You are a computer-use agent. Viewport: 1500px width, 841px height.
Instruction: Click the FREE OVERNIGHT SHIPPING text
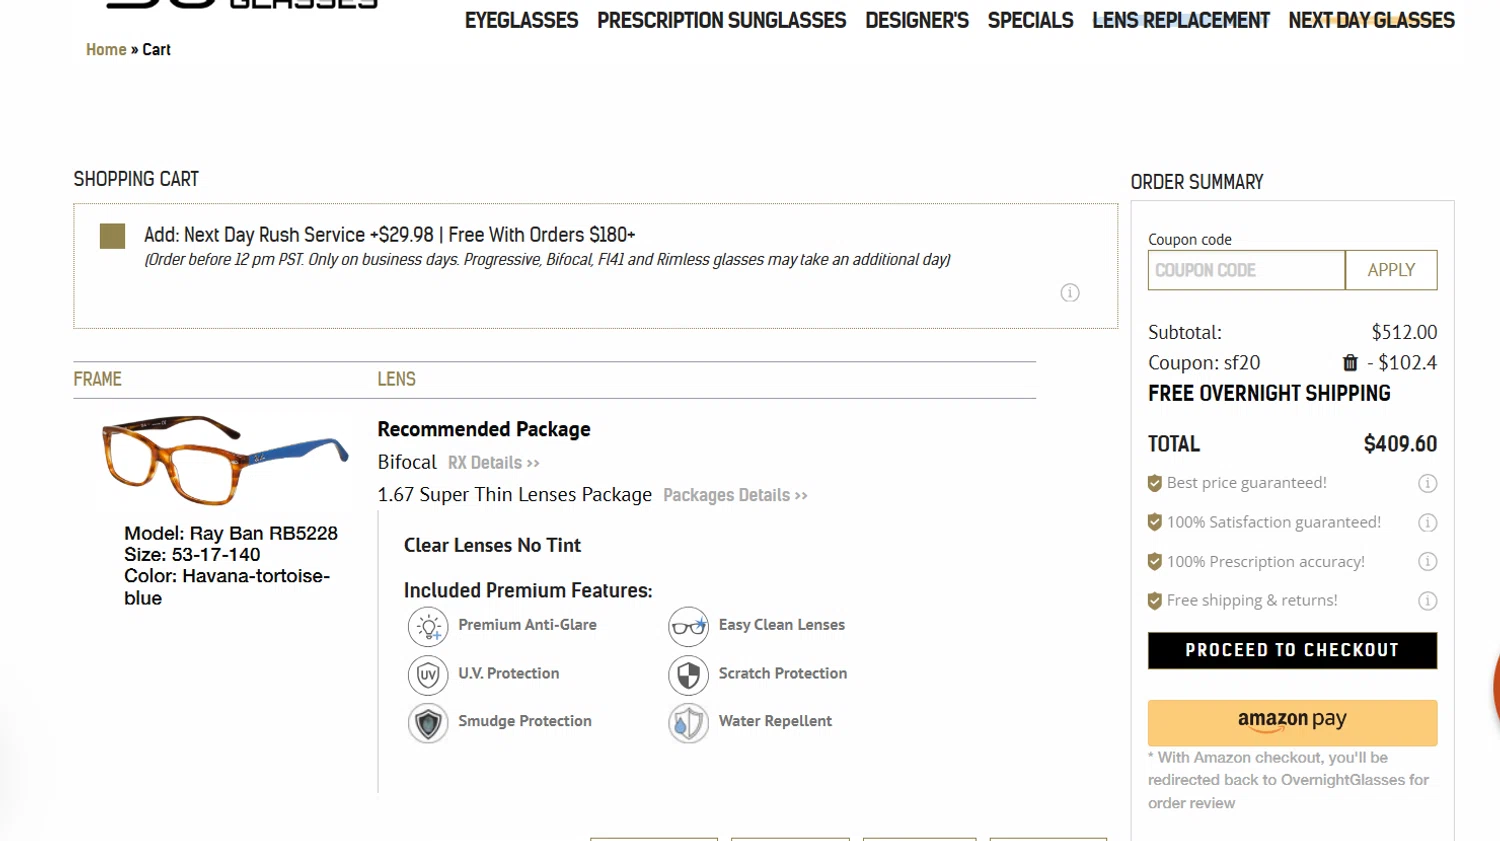click(1269, 393)
